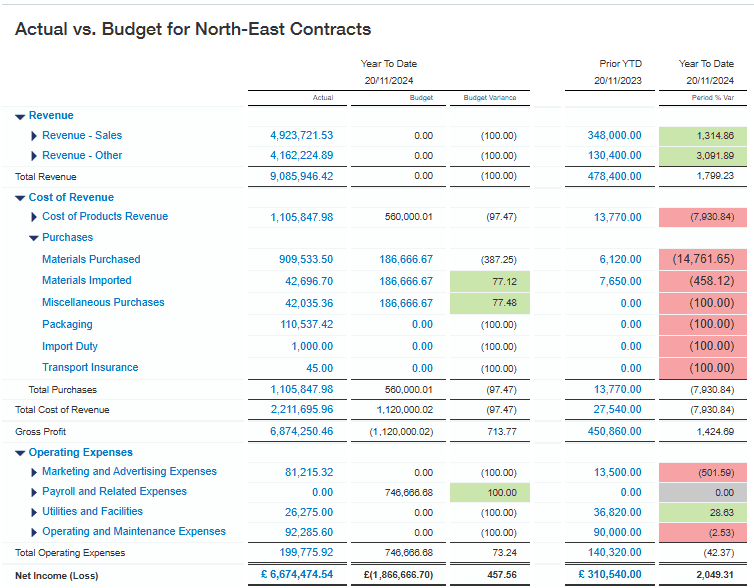The width and height of the screenshot is (754, 588).
Task: Collapse the Purchases group arrow
Action: [34, 238]
